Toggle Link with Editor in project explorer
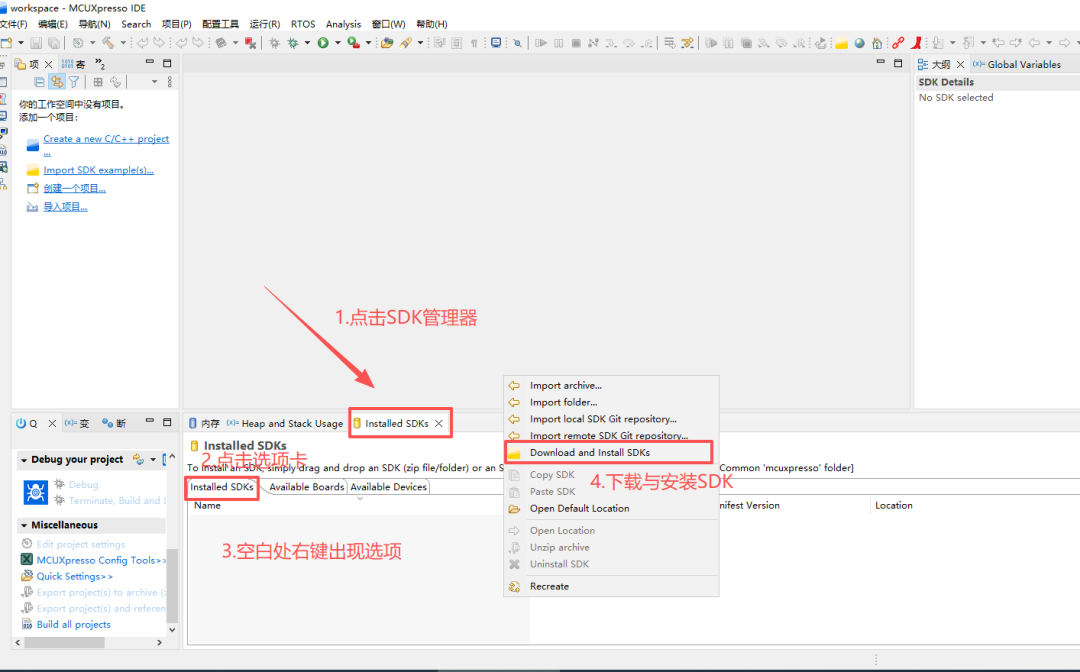Viewport: 1080px width, 672px height. (x=56, y=82)
